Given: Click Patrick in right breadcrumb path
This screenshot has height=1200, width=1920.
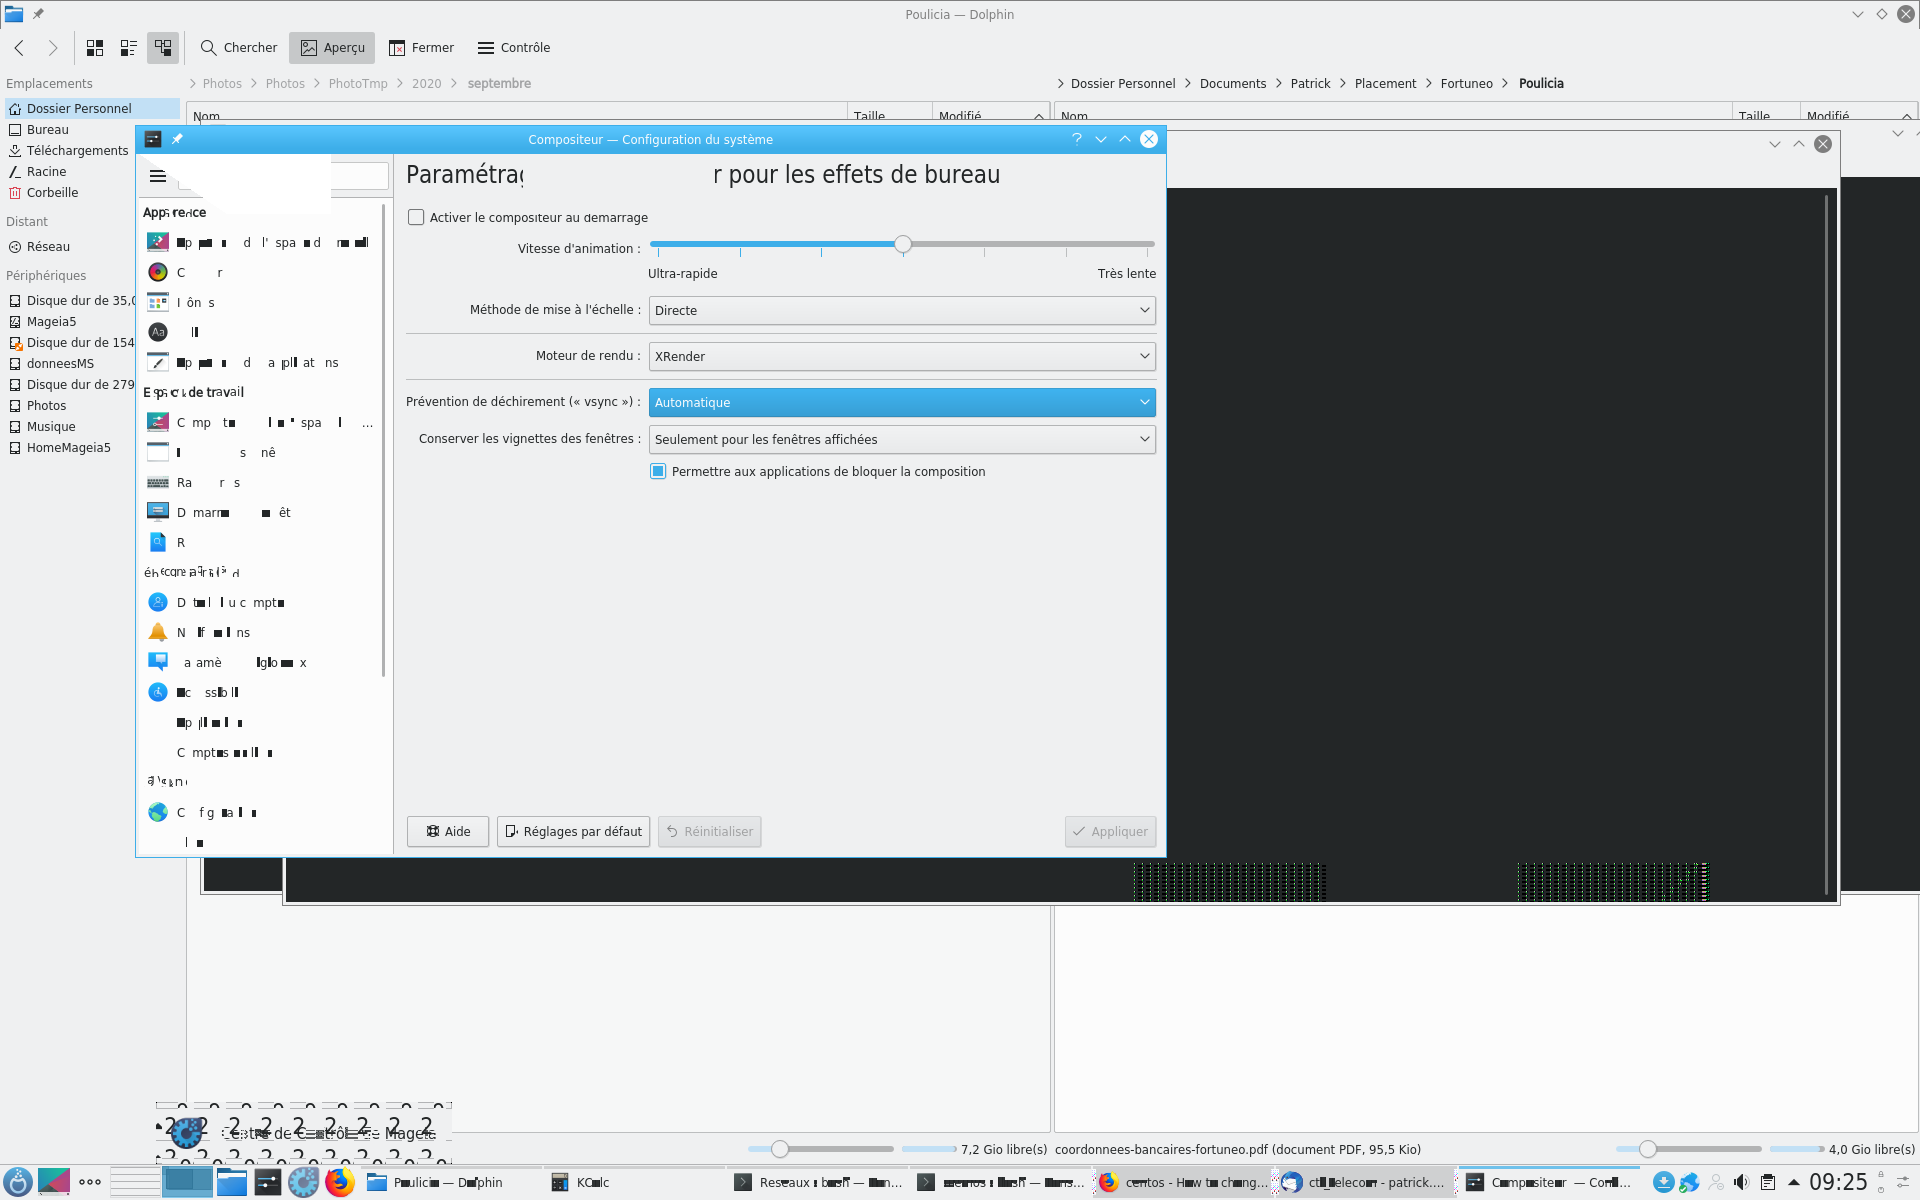Looking at the screenshot, I should click(x=1310, y=83).
